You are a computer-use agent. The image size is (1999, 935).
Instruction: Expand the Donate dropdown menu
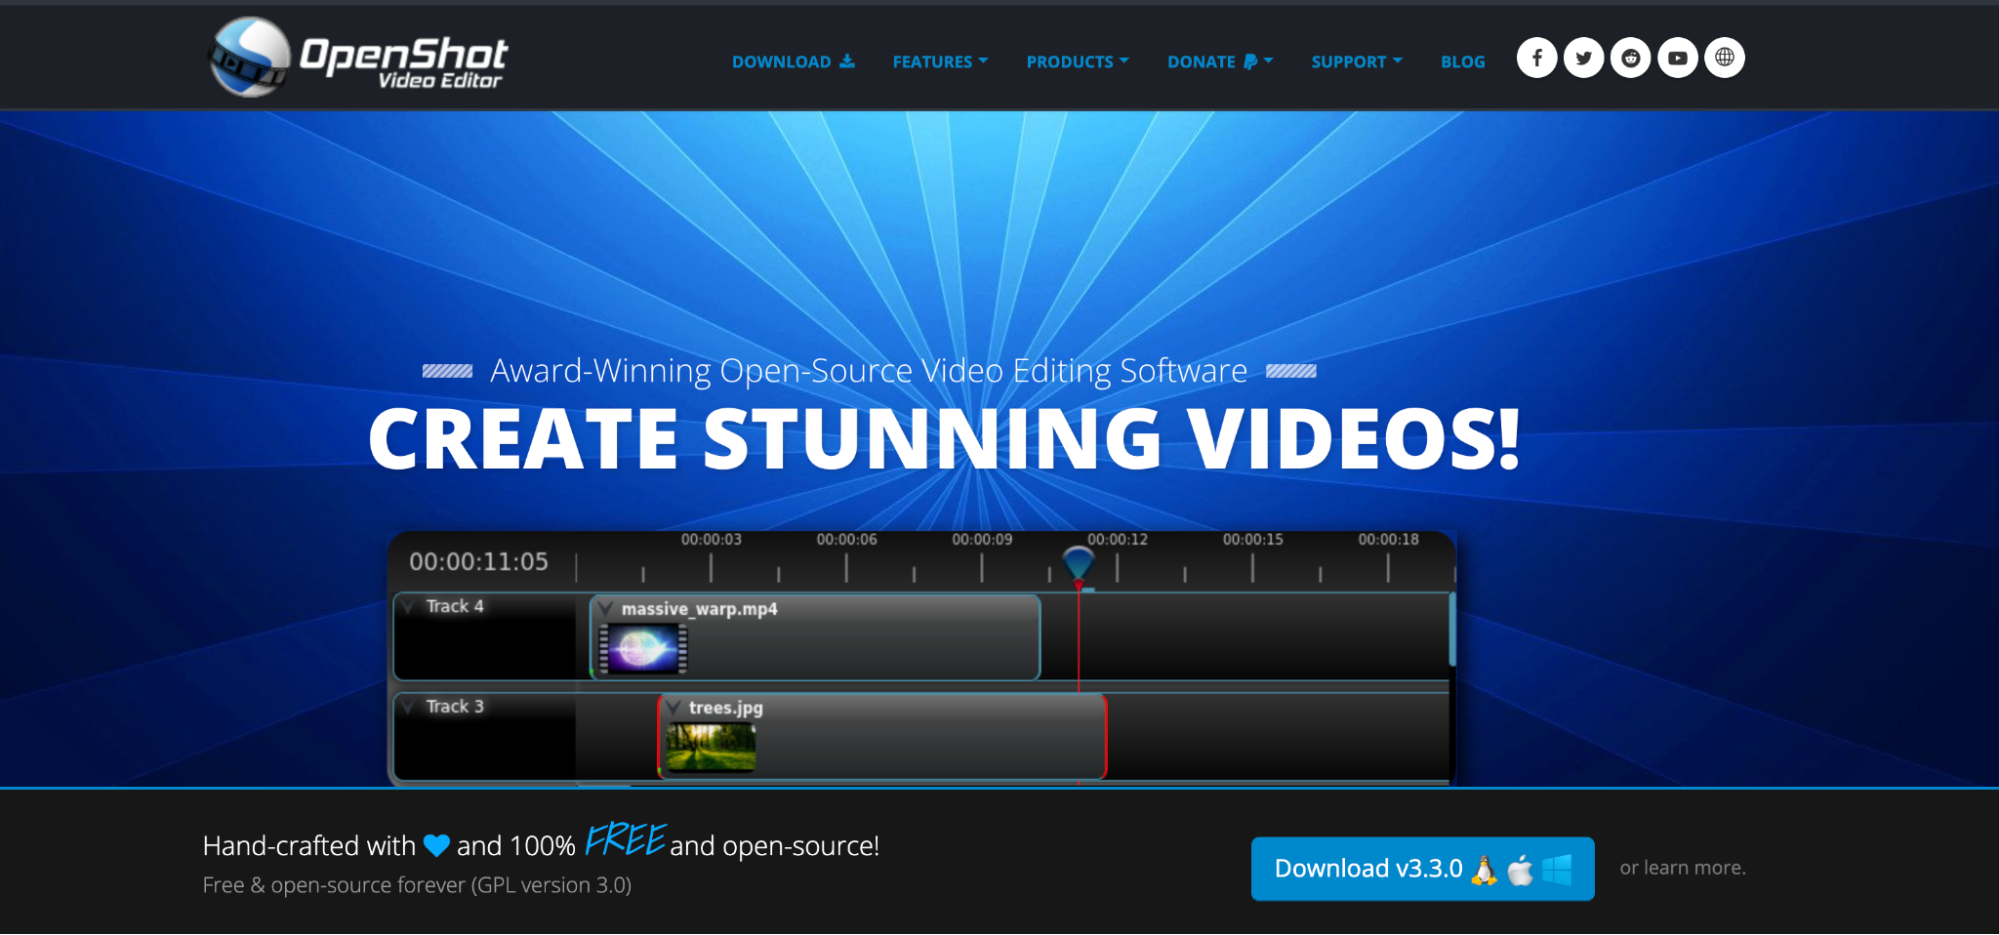tap(1220, 62)
